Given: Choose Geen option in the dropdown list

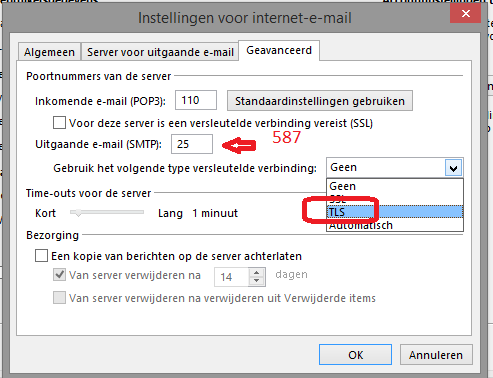Looking at the screenshot, I should point(395,186).
